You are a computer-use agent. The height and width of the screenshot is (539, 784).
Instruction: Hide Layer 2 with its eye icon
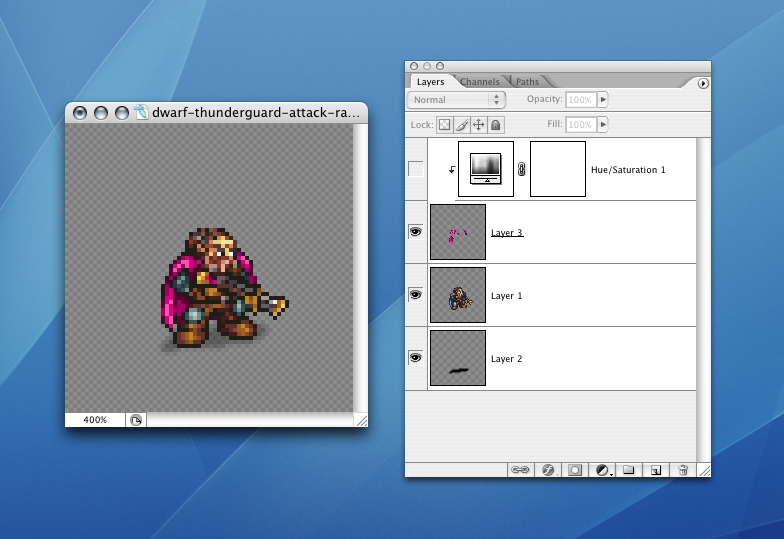(x=416, y=358)
